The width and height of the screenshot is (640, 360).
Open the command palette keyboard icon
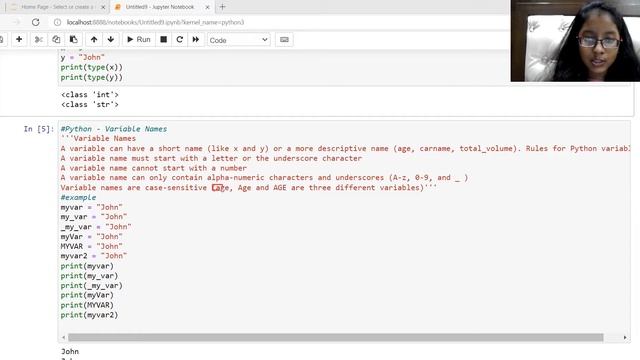click(x=284, y=40)
